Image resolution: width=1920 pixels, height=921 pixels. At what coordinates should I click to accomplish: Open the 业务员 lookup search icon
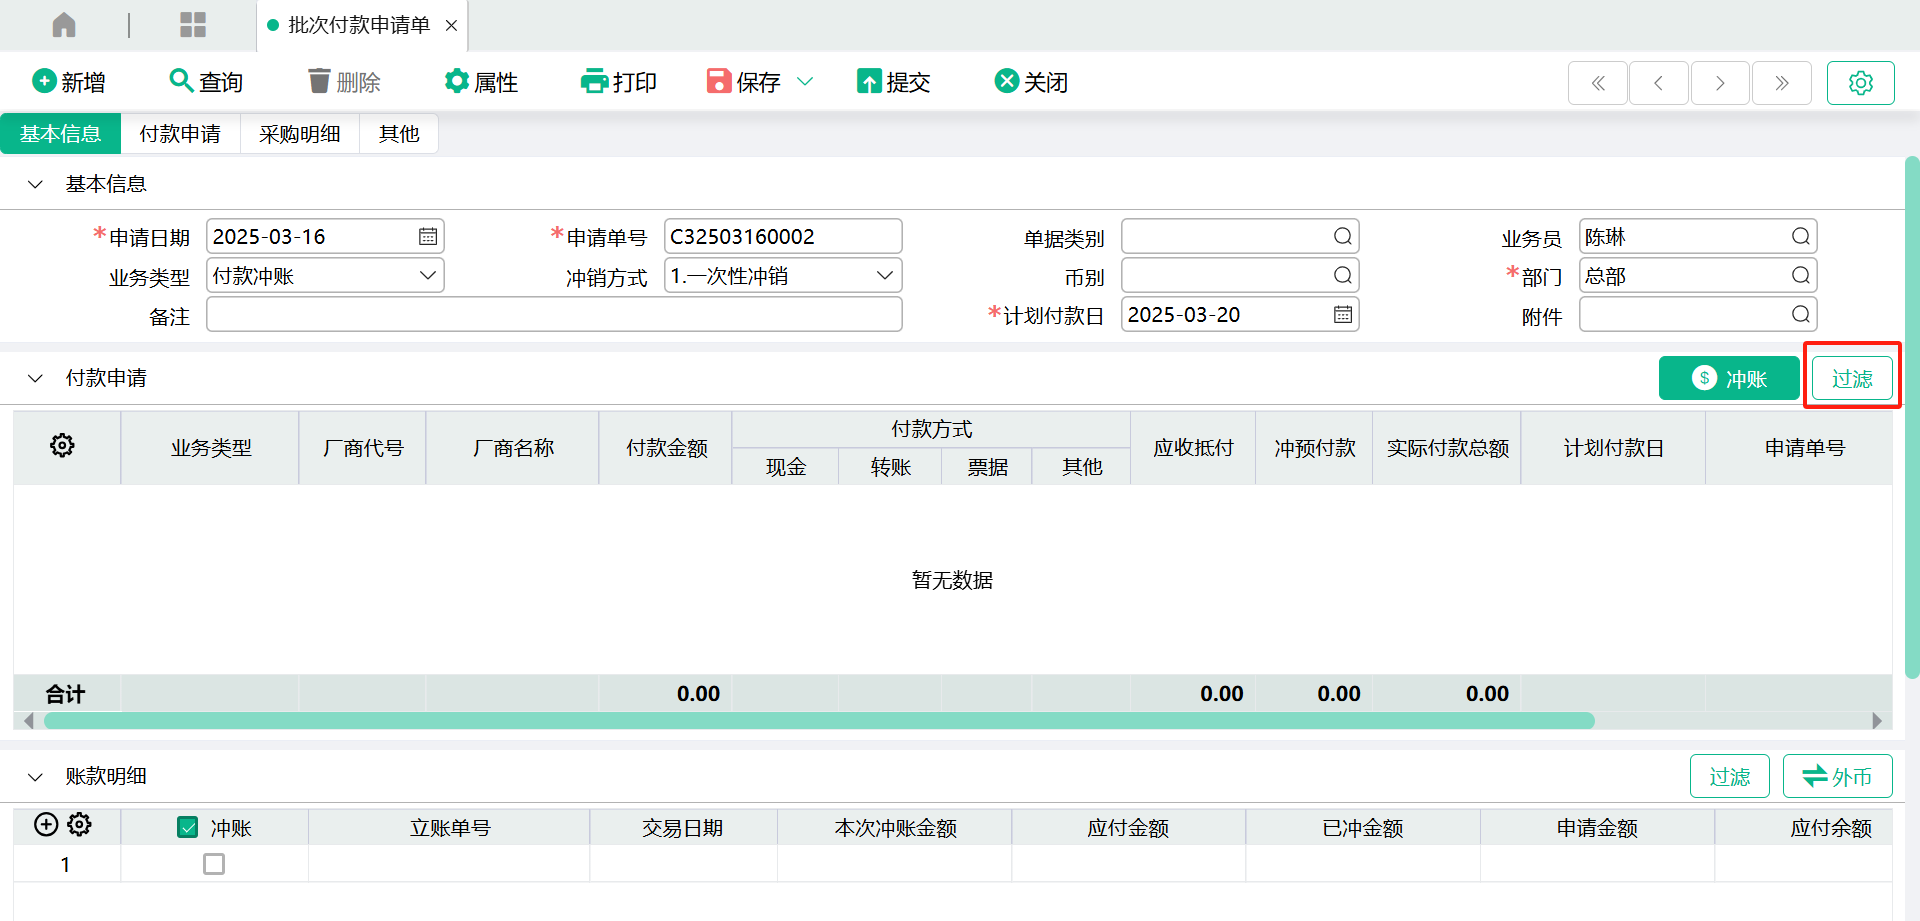[1801, 237]
